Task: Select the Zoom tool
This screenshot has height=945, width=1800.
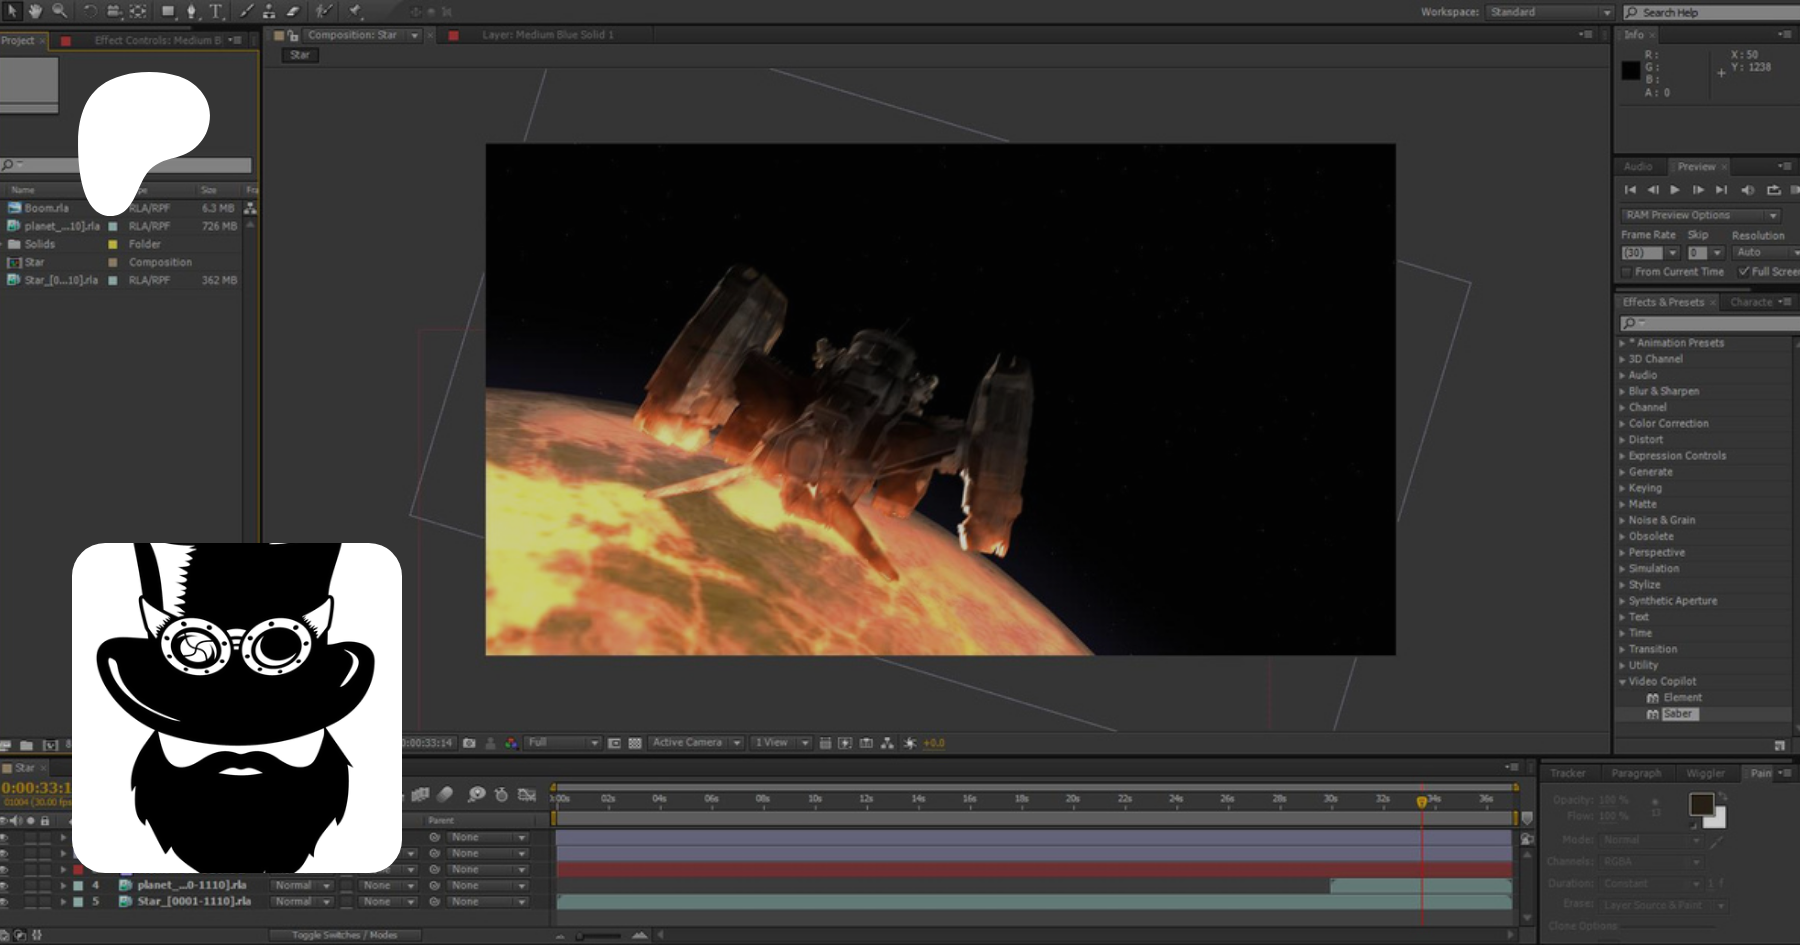Action: (x=60, y=11)
